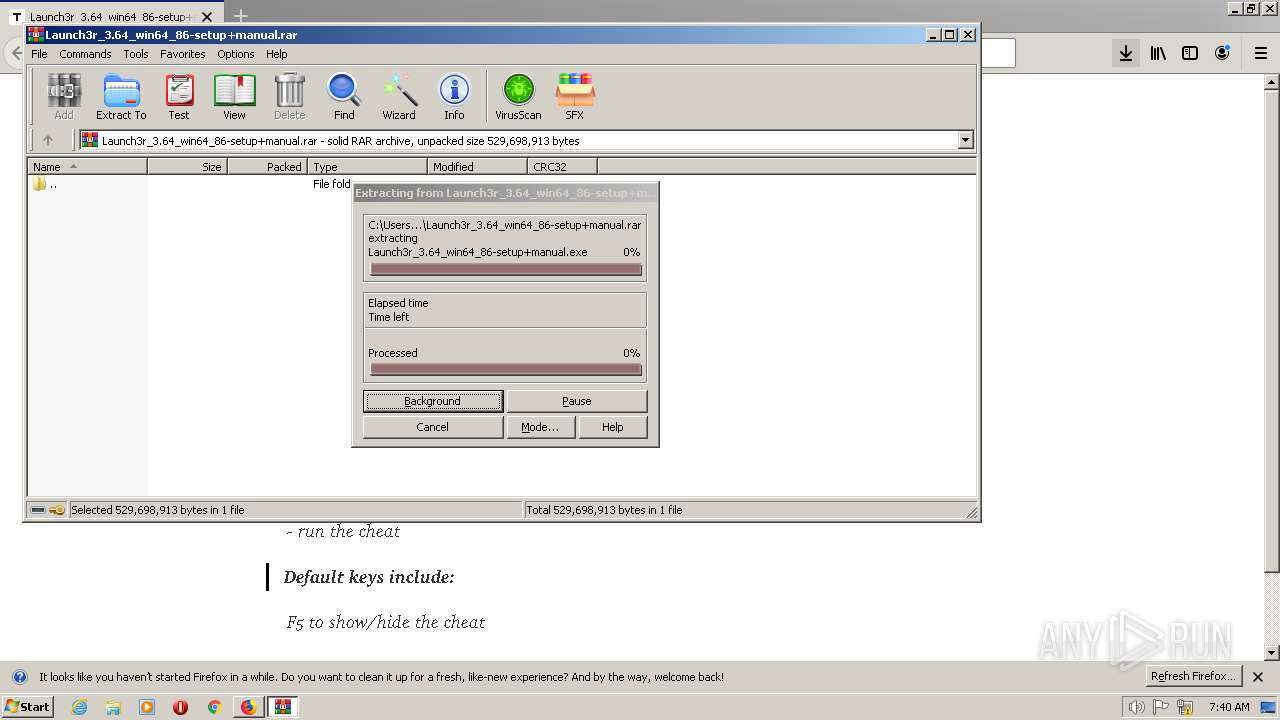Pause the extraction
The image size is (1280, 720).
pos(577,401)
